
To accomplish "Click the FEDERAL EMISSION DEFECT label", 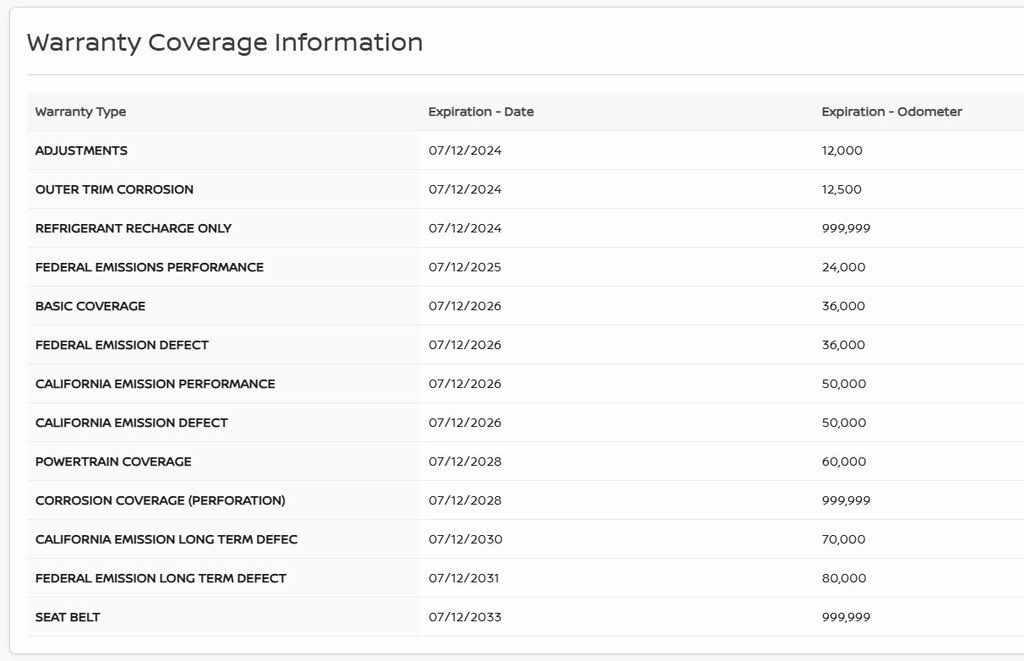I will click(x=122, y=346).
